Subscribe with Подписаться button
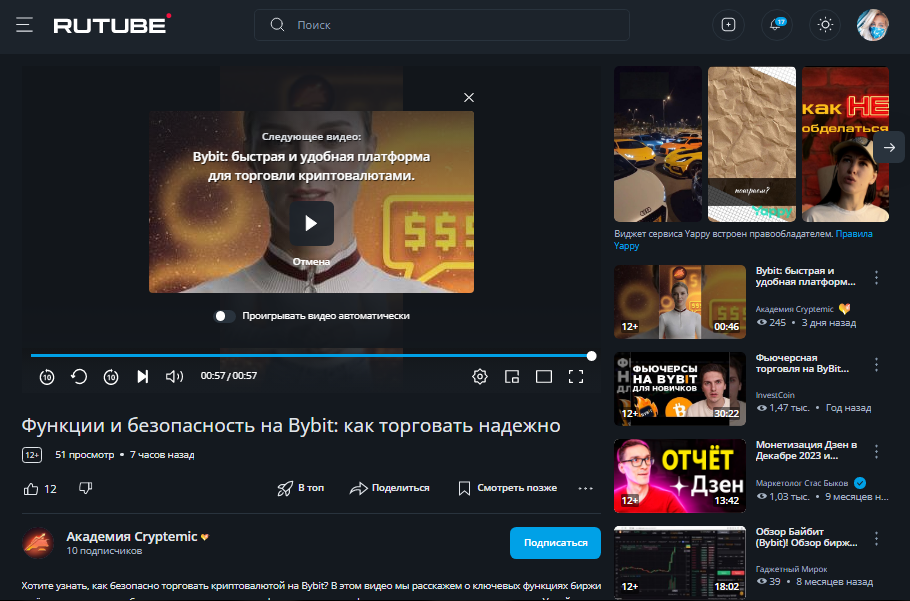Screen dimensions: 910x601 click(x=555, y=543)
